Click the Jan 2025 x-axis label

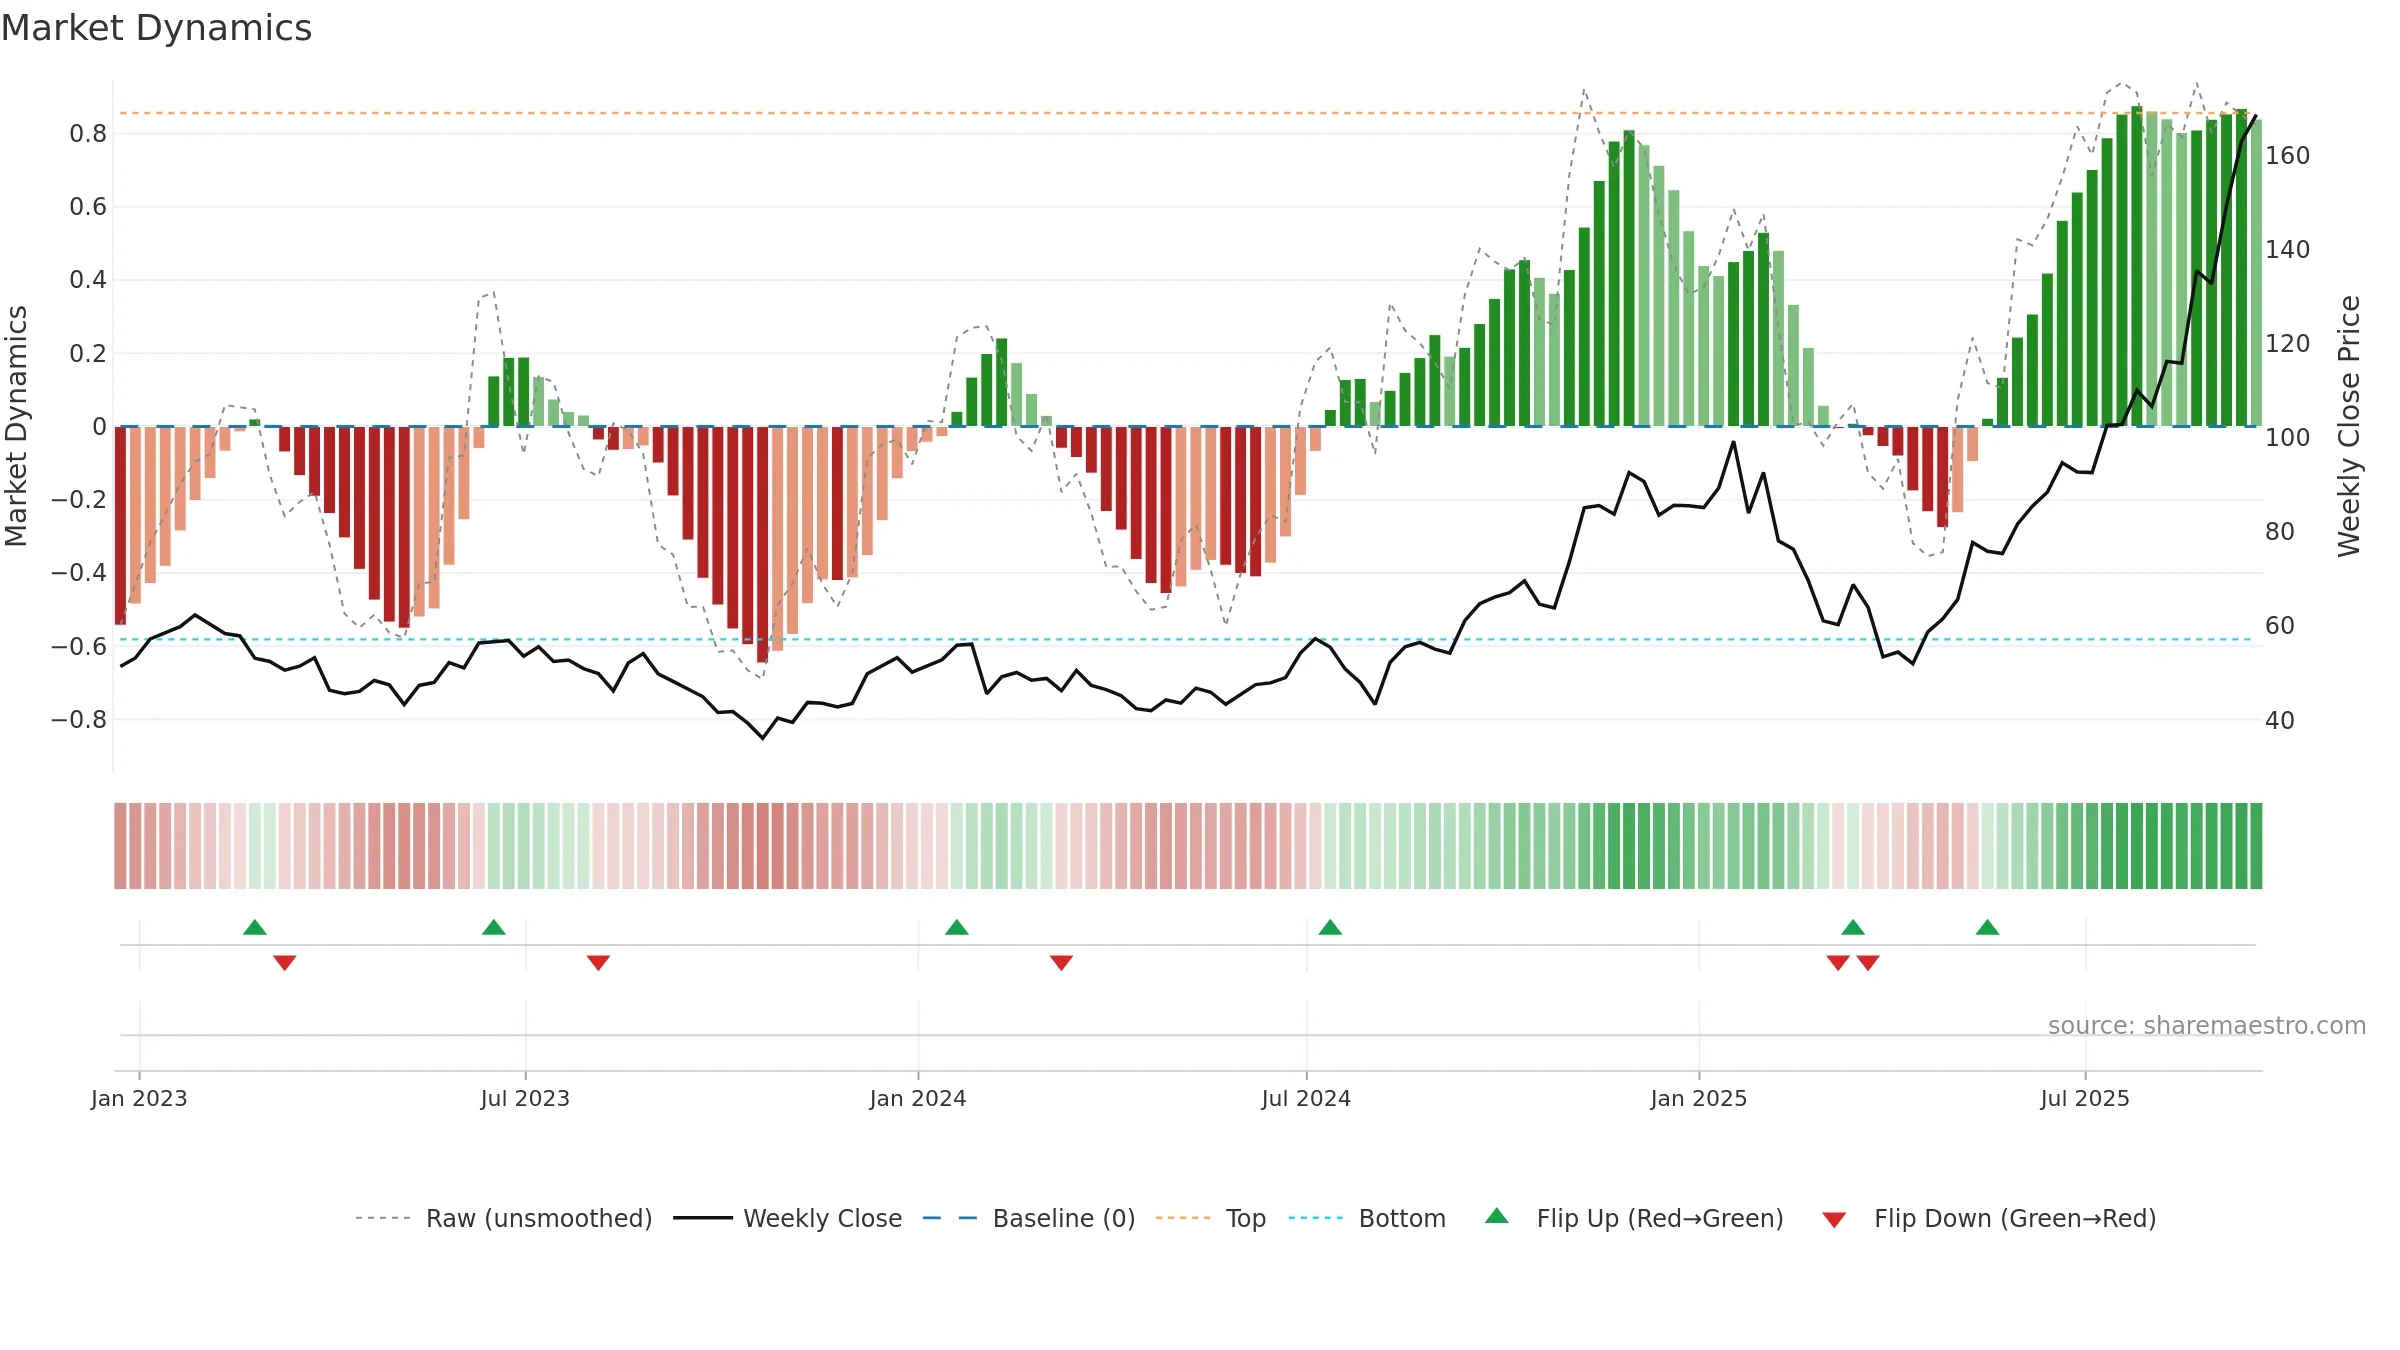tap(1699, 1098)
